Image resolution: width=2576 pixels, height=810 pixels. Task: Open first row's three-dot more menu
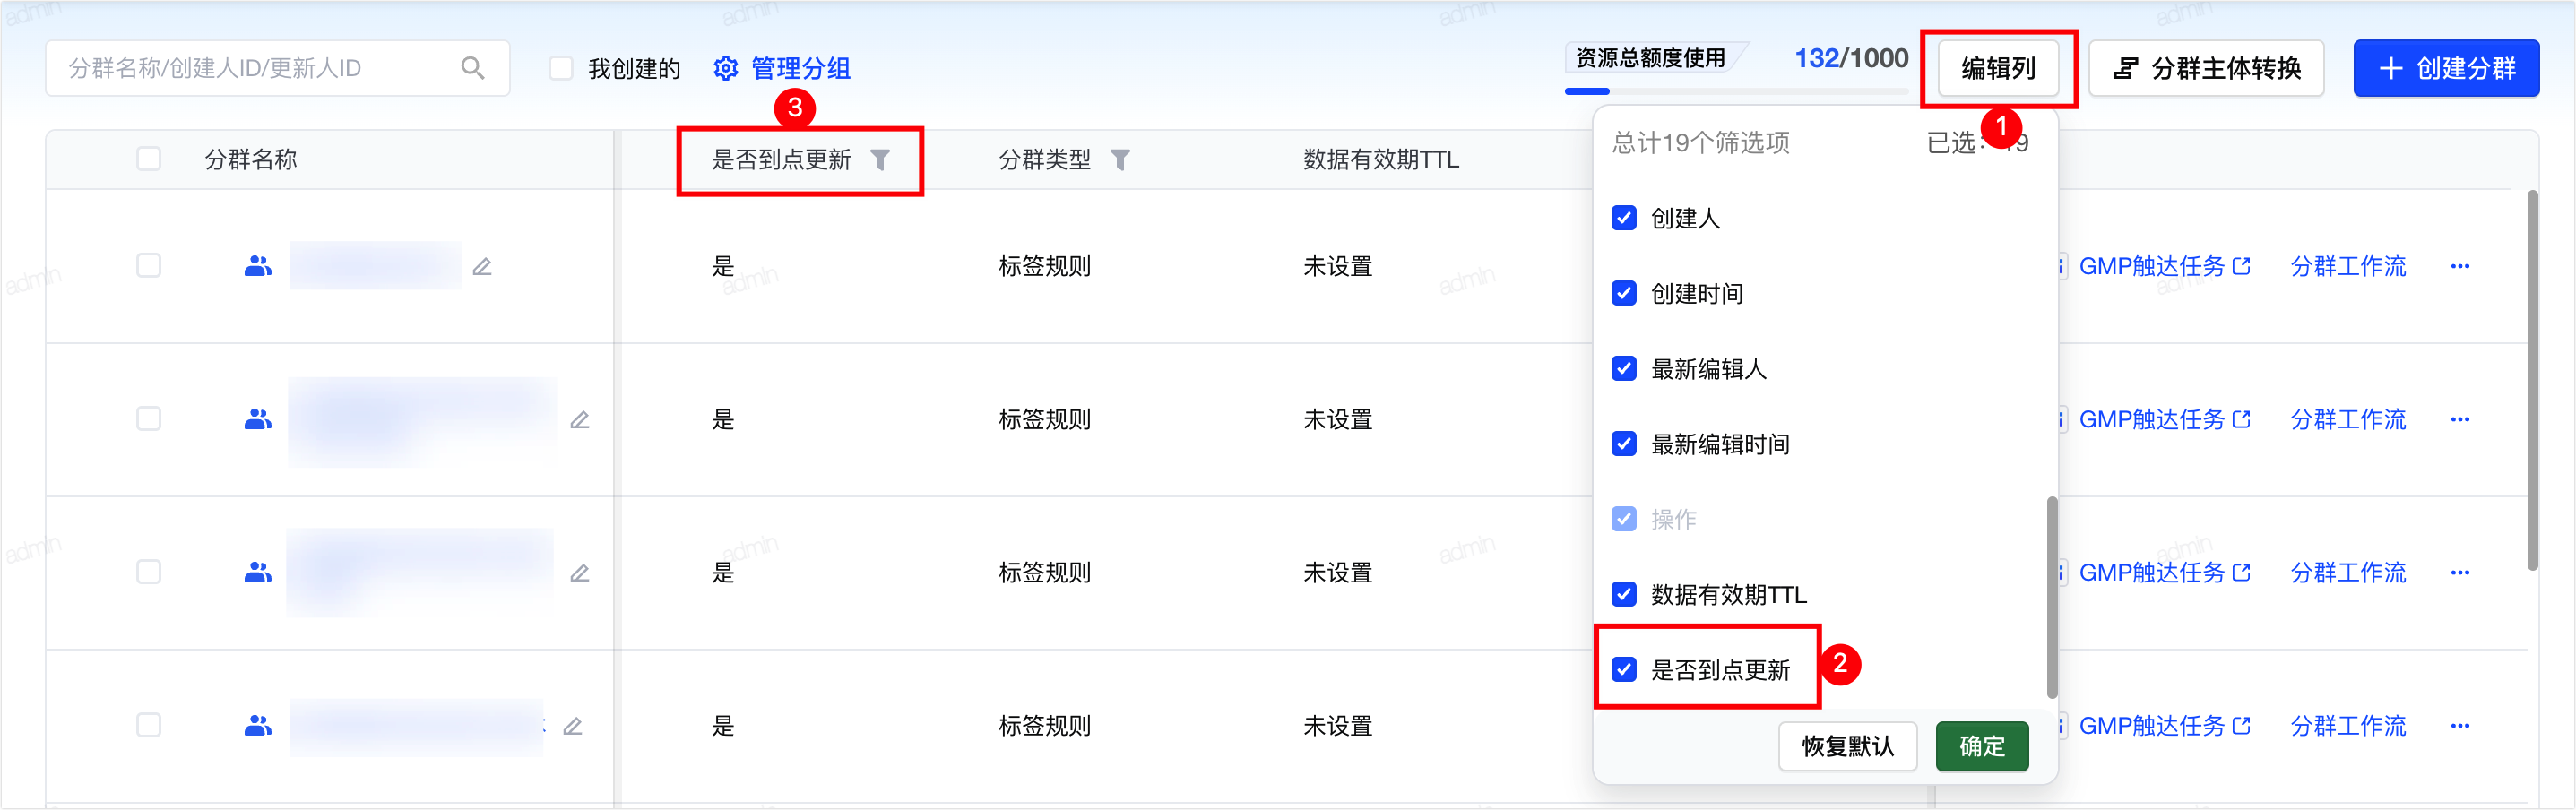tap(2460, 266)
